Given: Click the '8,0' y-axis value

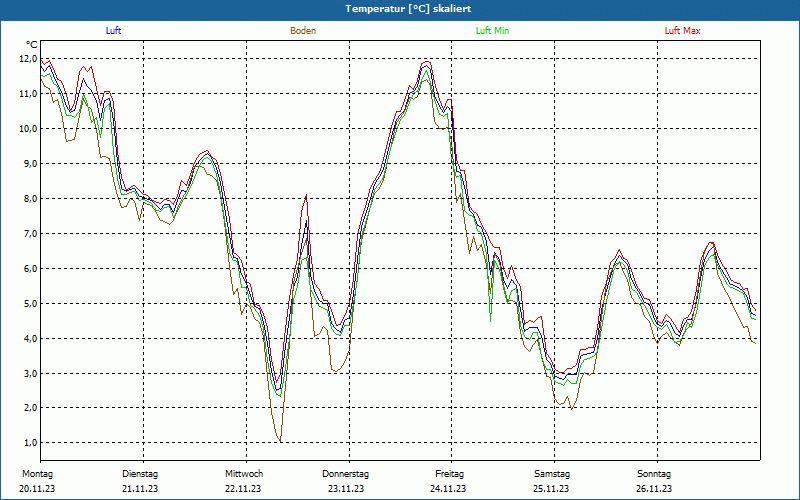Looking at the screenshot, I should pos(31,198).
